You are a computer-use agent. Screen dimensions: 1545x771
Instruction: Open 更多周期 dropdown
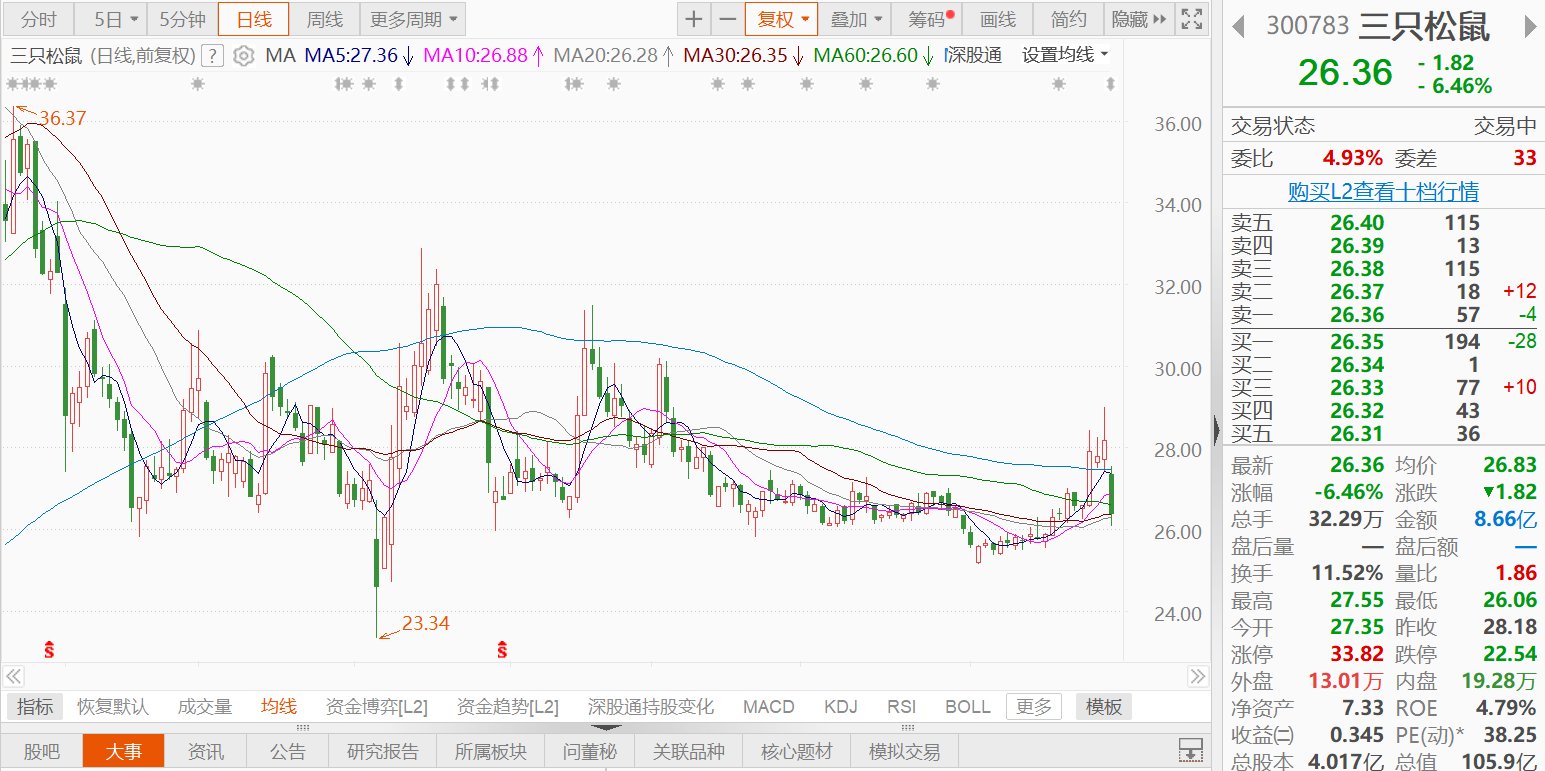pos(412,19)
